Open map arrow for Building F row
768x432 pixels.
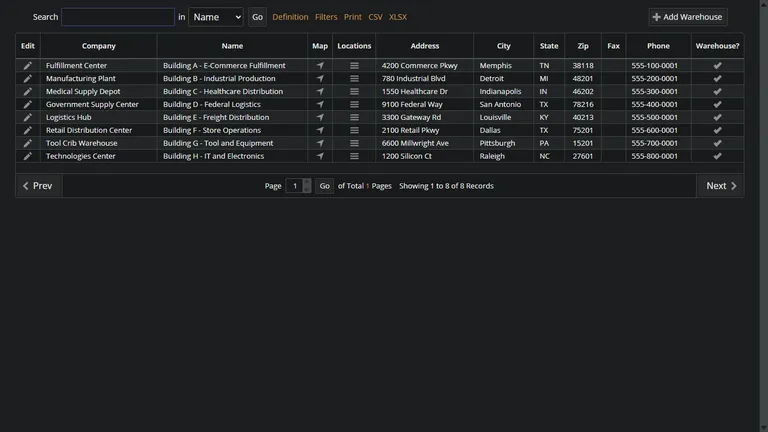pyautogui.click(x=320, y=130)
